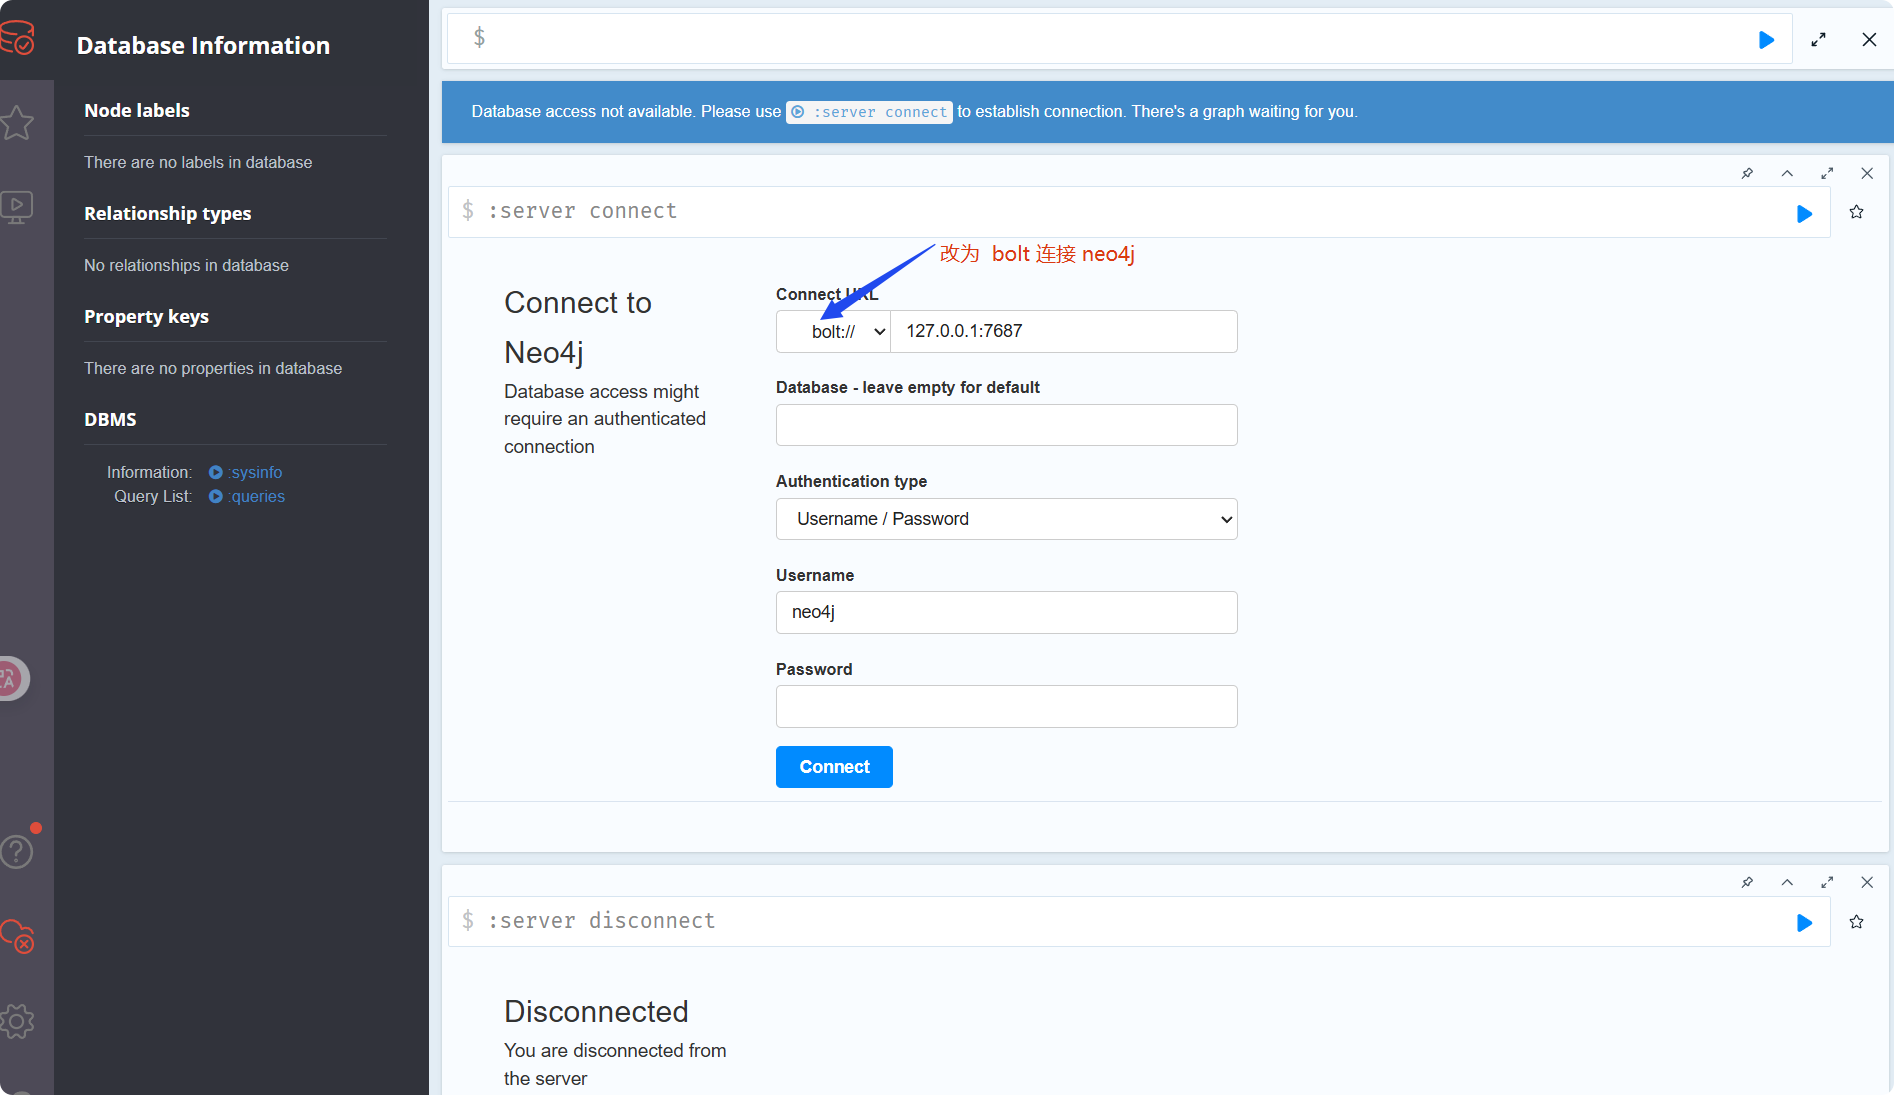Image resolution: width=1894 pixels, height=1095 pixels.
Task: Focus the Database name input field
Action: pos(1006,425)
